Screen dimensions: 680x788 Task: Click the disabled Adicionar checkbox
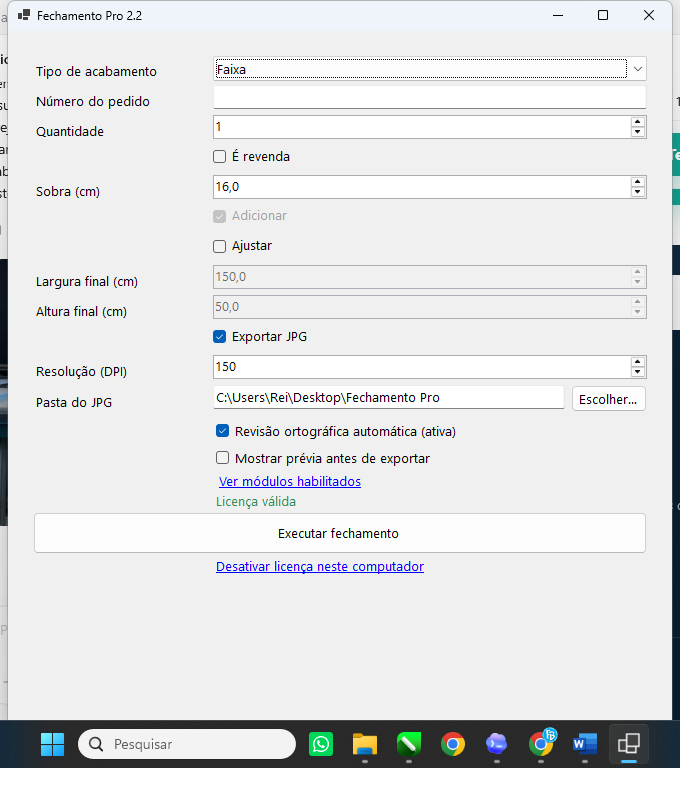point(220,216)
